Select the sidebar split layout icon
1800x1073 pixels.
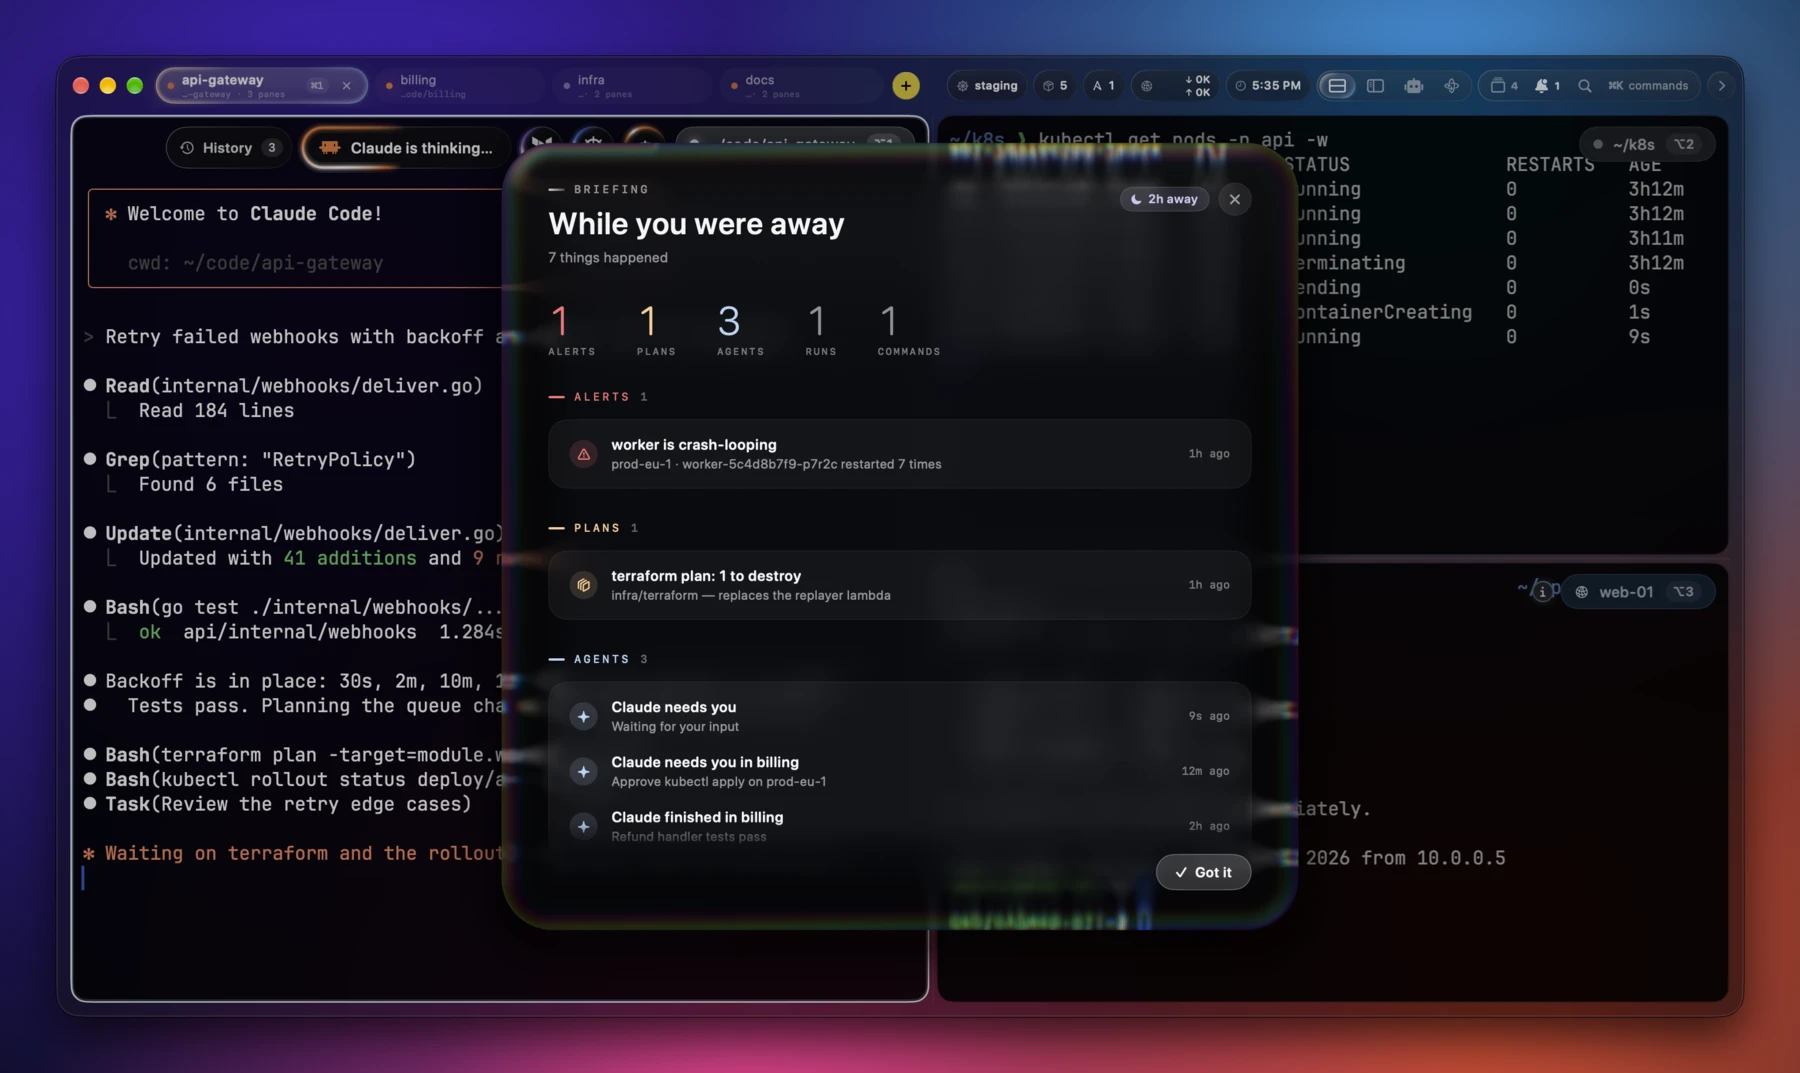tap(1375, 86)
